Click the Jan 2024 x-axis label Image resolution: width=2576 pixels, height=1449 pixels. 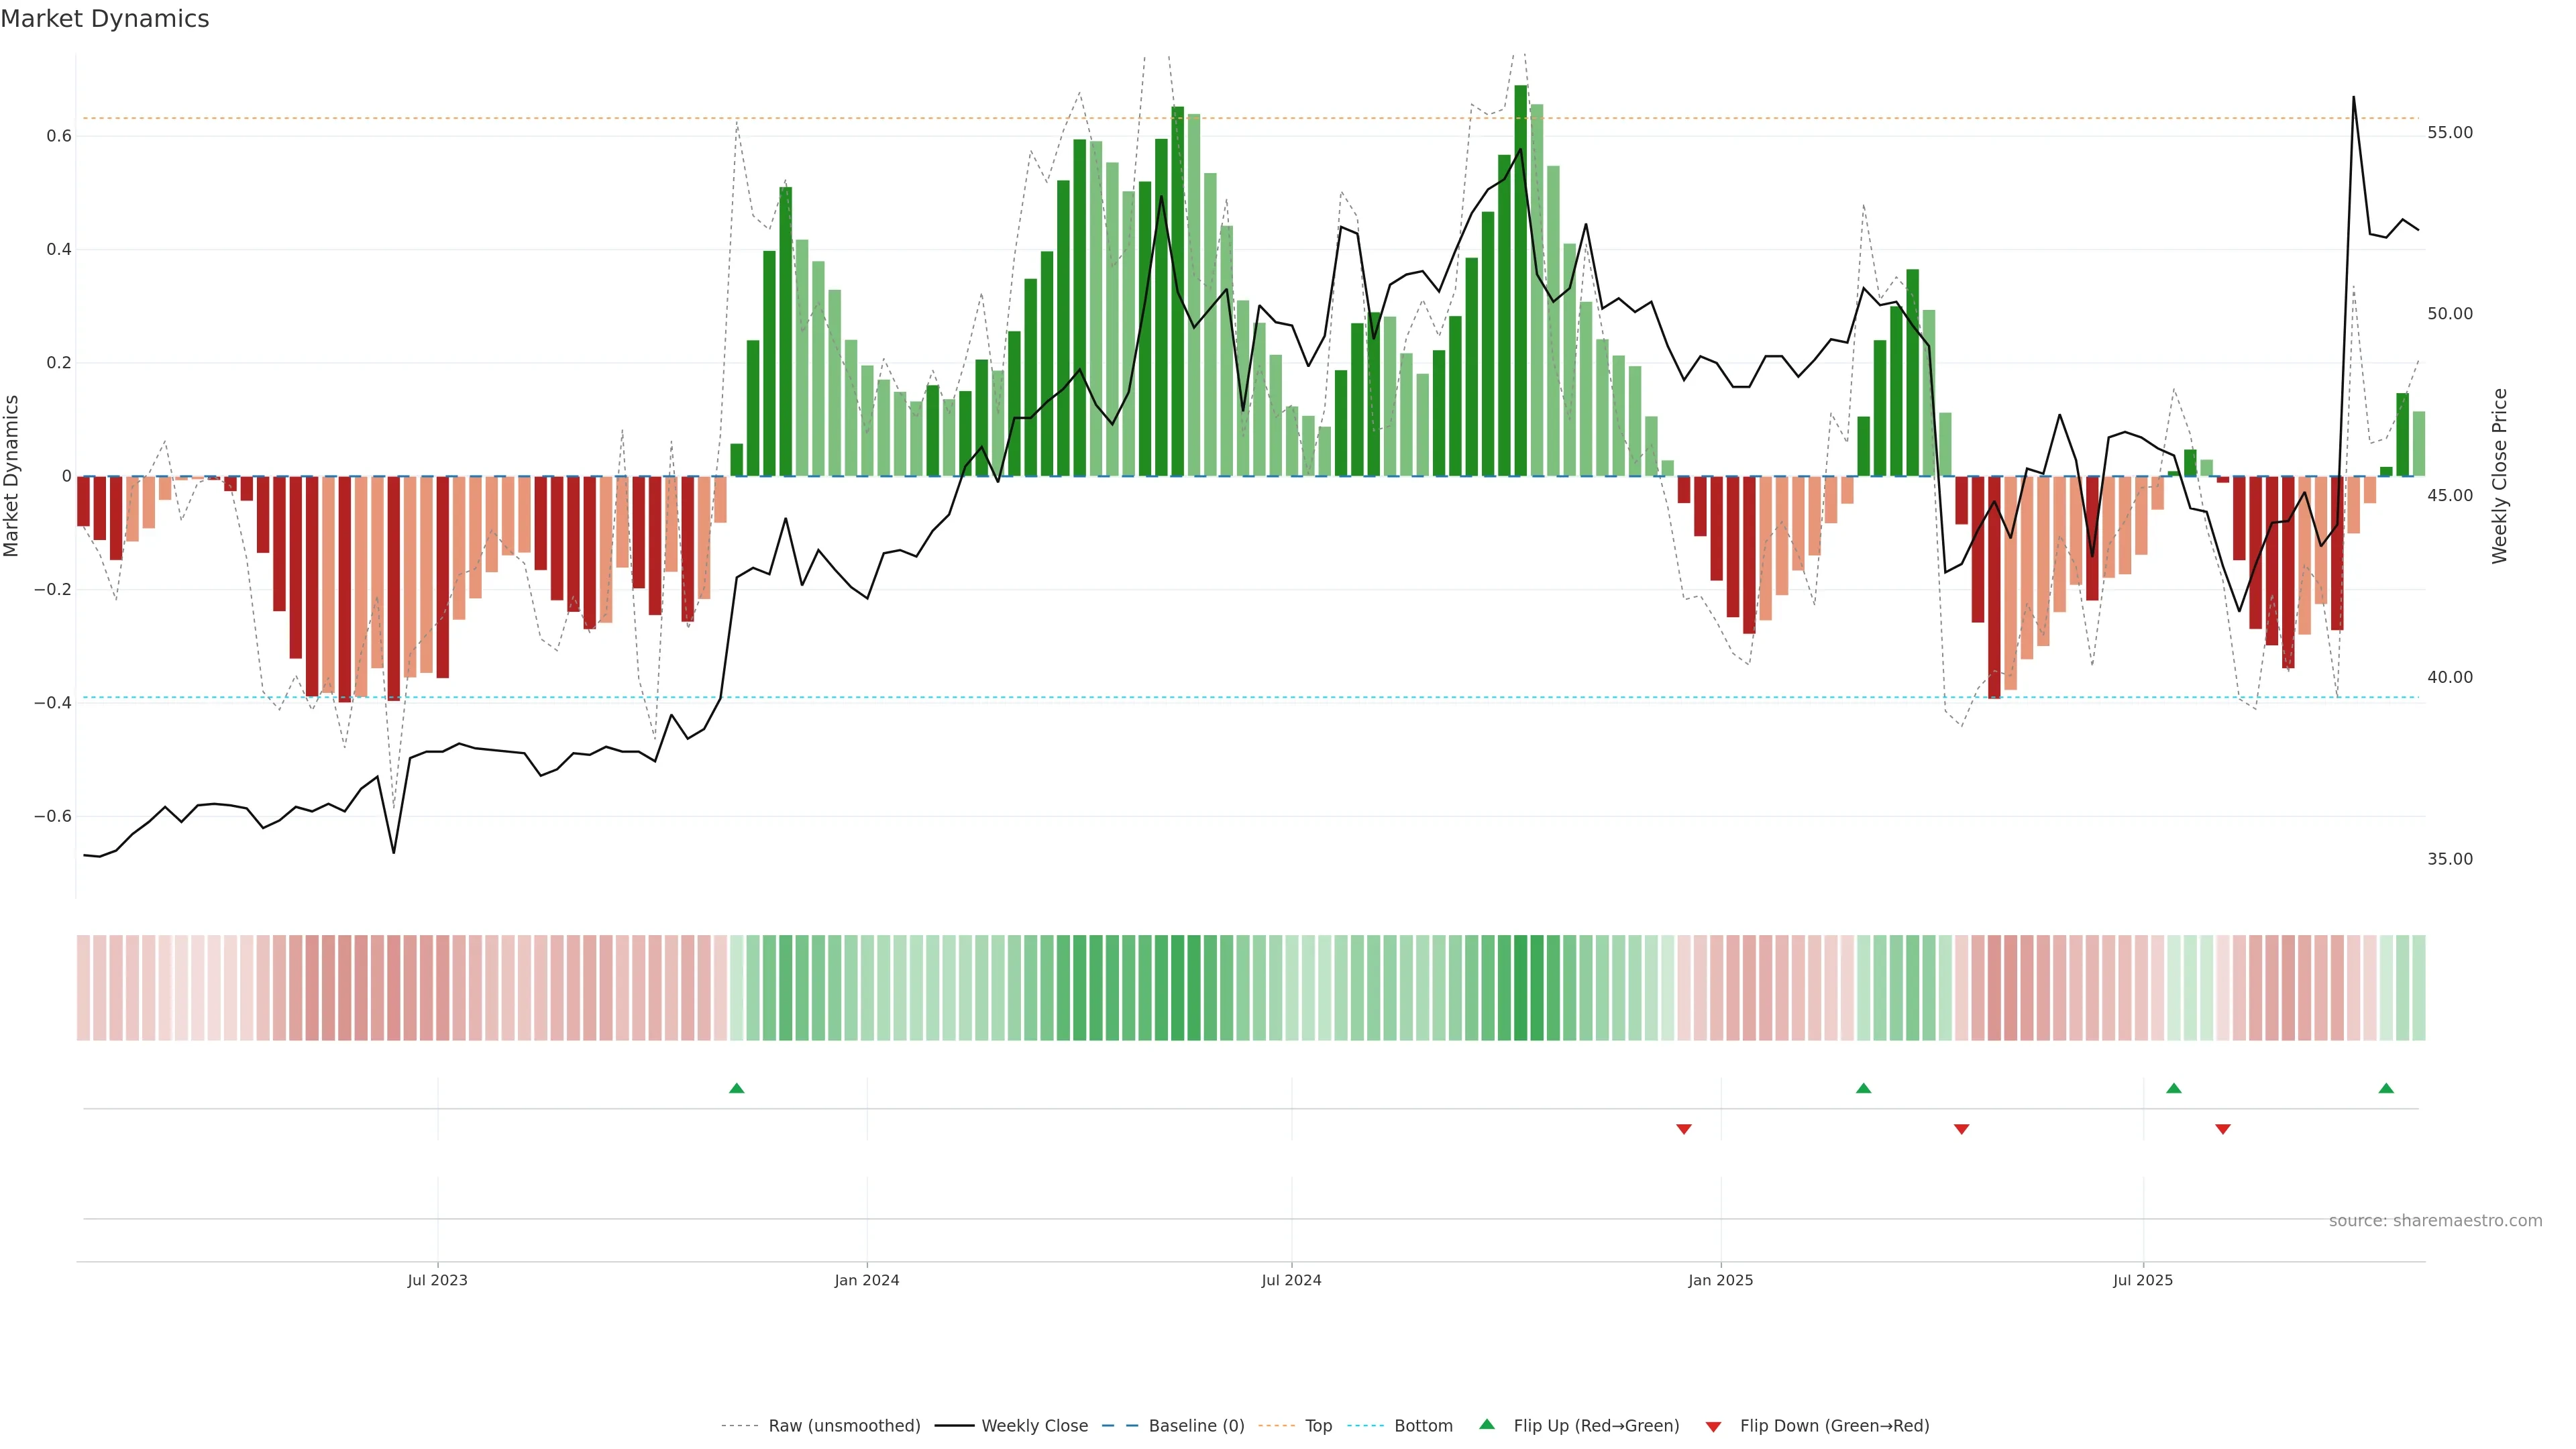pyautogui.click(x=867, y=1280)
